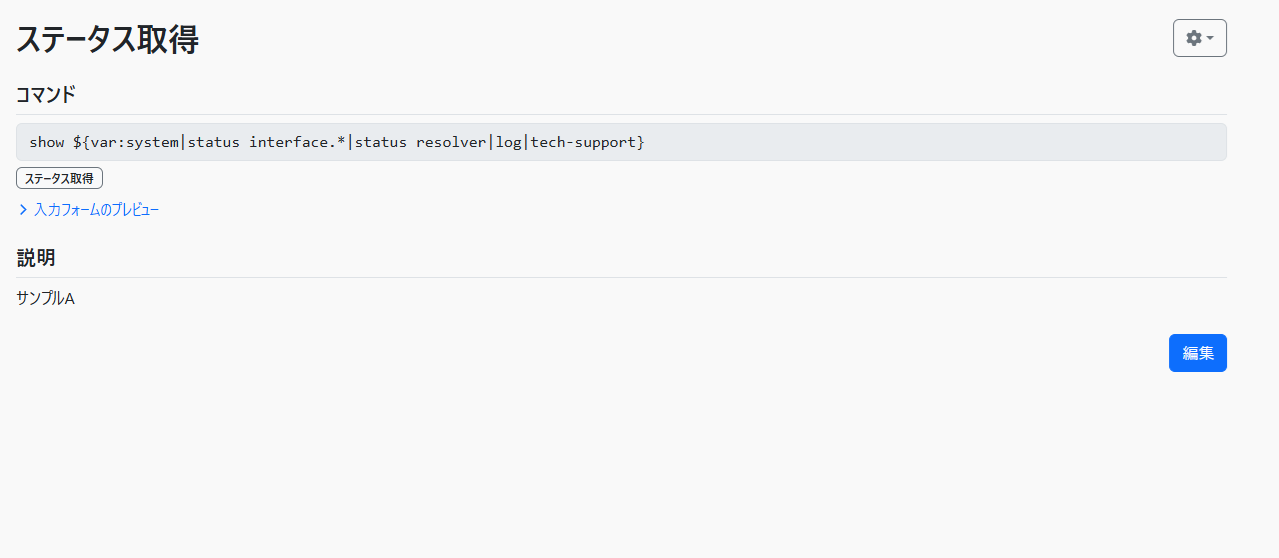Click the closing brace ending the command

pos(641,142)
